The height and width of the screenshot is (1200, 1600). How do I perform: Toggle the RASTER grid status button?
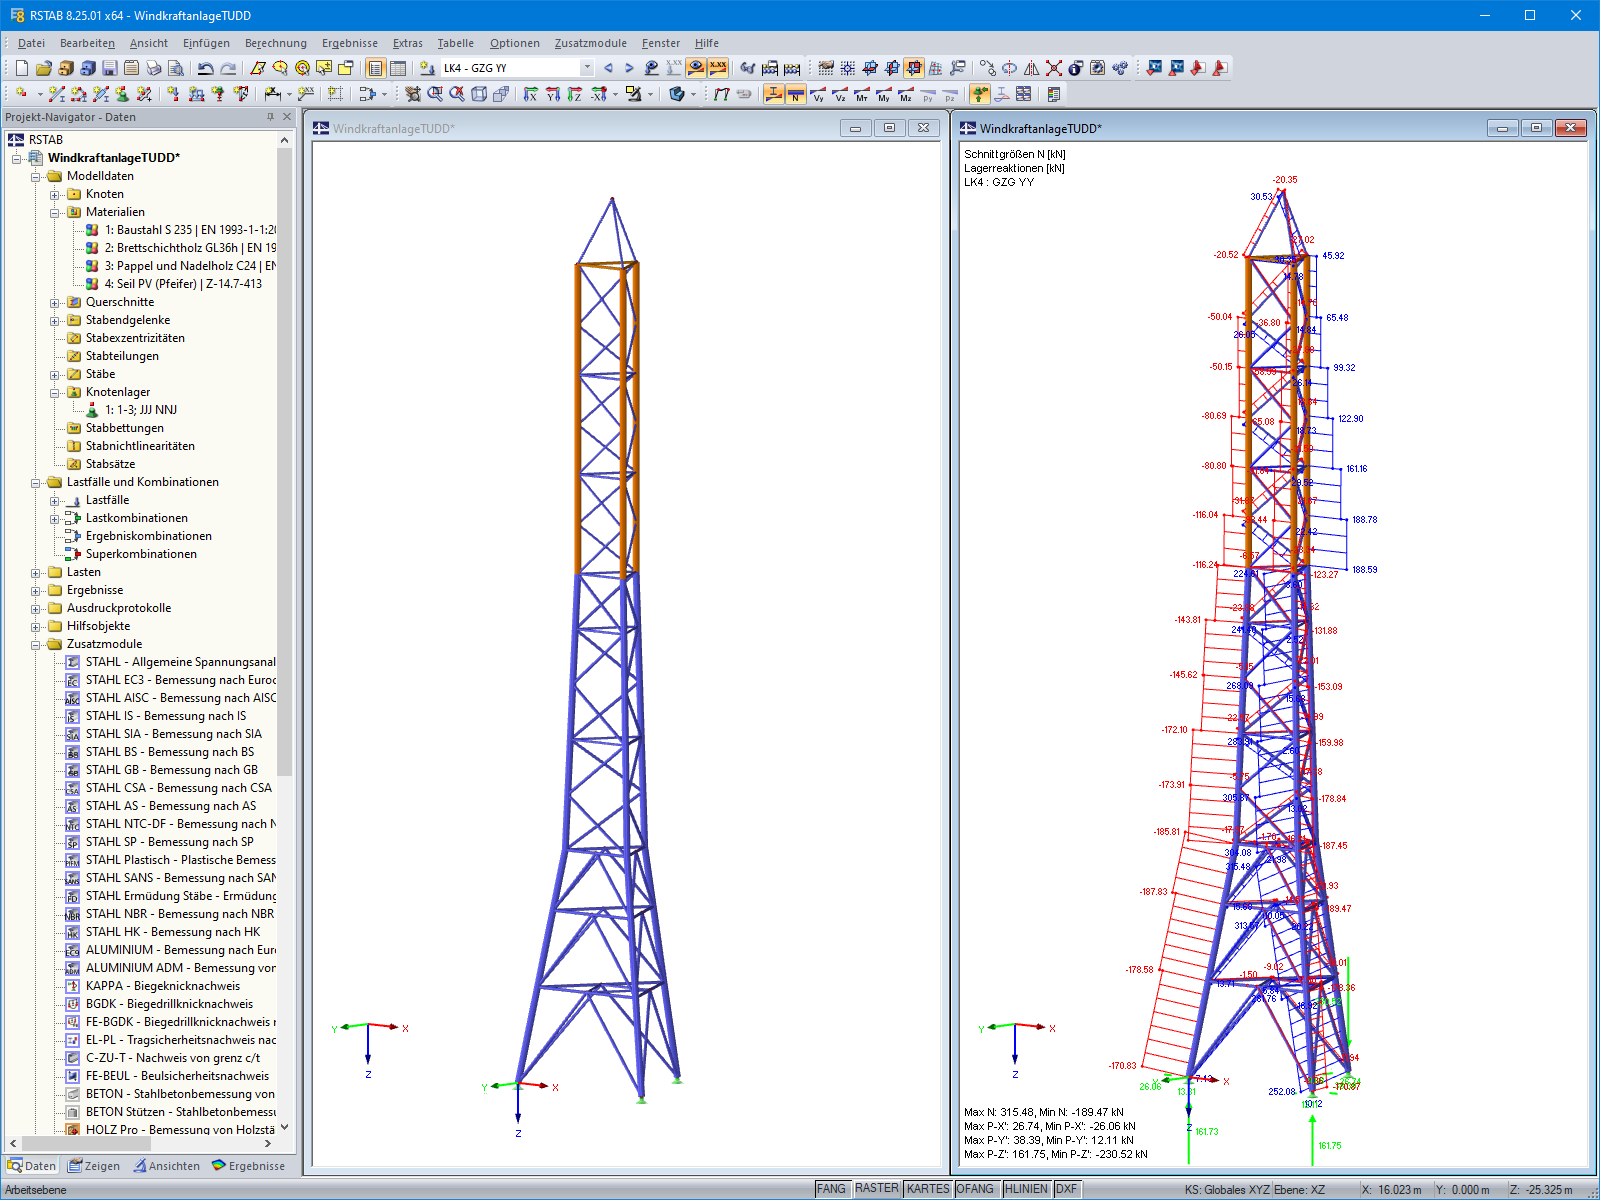coord(876,1189)
